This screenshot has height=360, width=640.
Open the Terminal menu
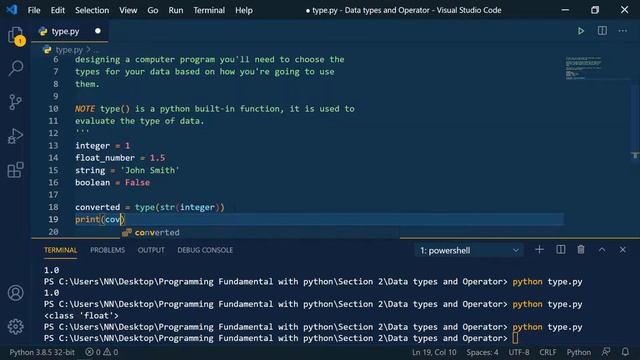tap(209, 10)
